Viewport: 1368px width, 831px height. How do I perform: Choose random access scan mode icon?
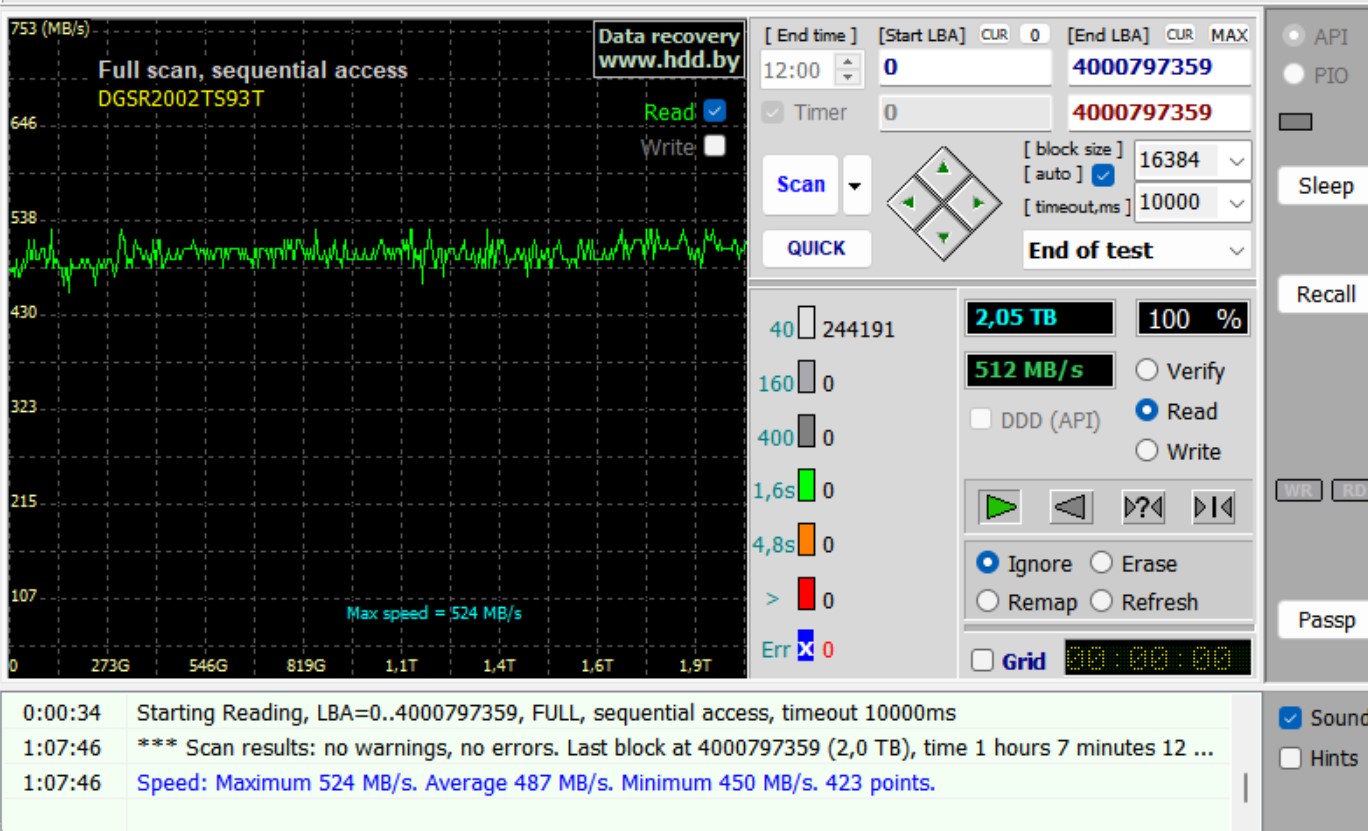(1143, 508)
